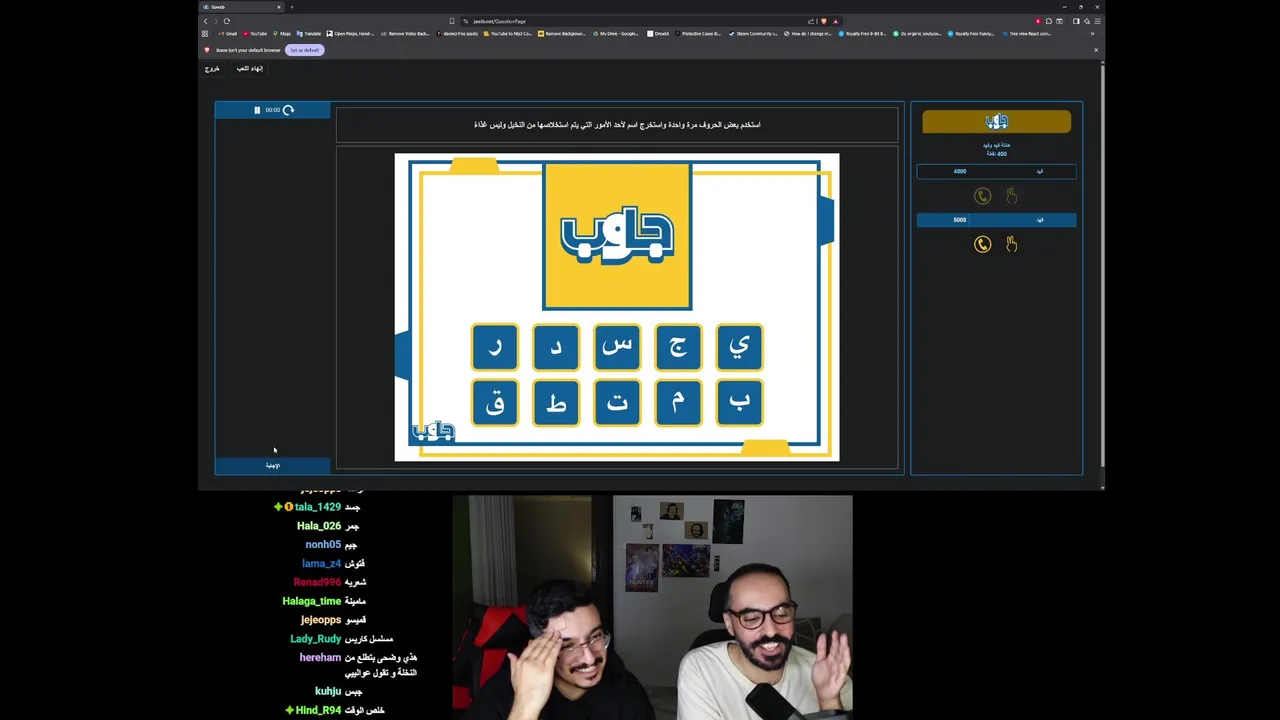Select the Gawab browser tab
The image size is (1280, 720).
[x=240, y=7]
